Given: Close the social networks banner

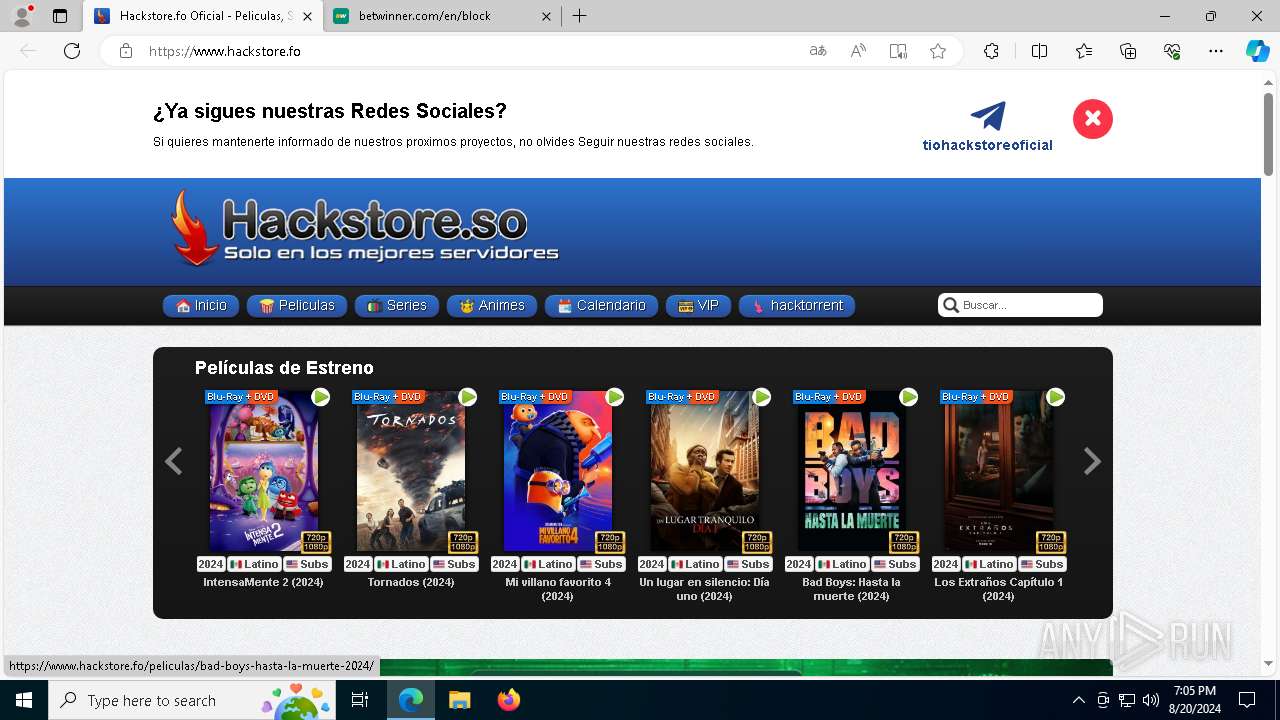Looking at the screenshot, I should click(1093, 119).
